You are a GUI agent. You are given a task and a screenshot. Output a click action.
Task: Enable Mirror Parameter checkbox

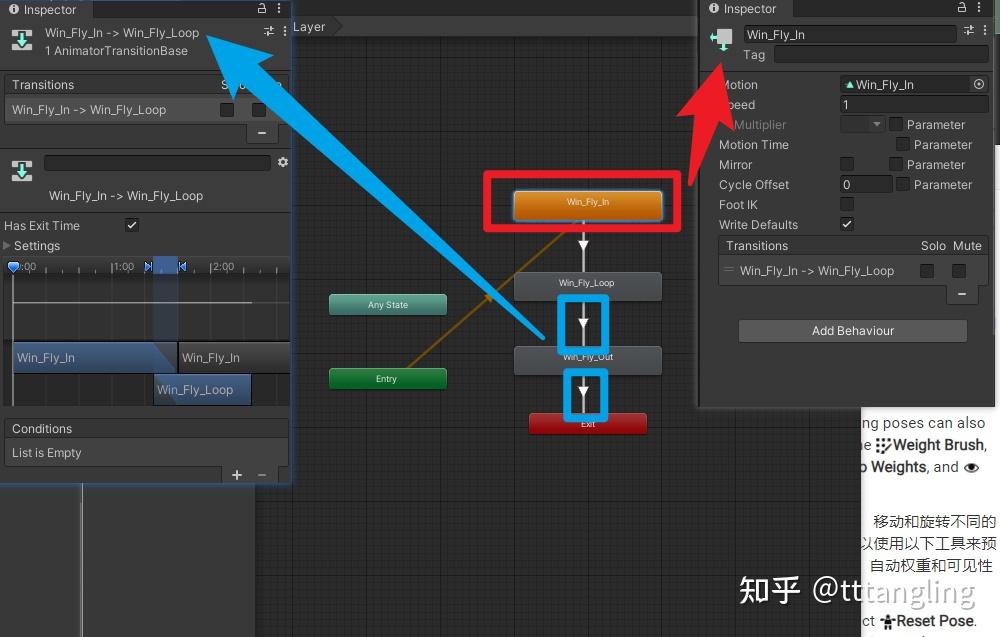click(x=895, y=164)
